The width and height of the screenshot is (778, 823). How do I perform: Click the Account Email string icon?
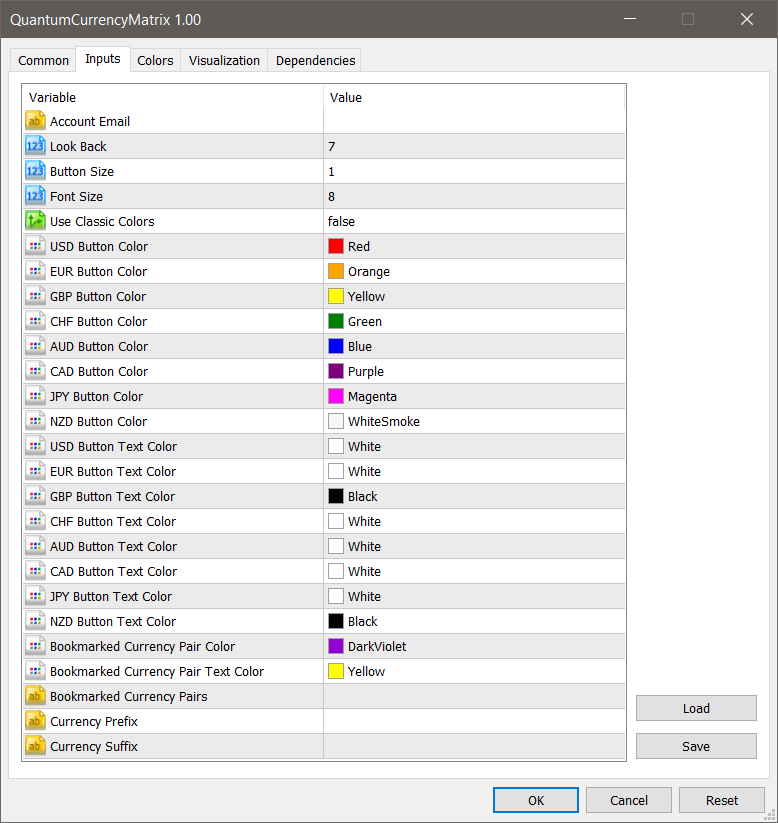click(35, 121)
